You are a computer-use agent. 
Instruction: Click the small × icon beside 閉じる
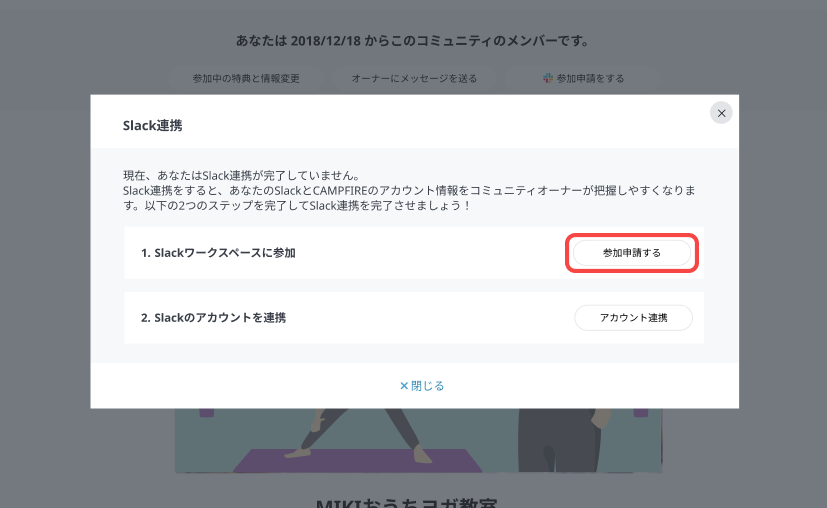coord(404,385)
